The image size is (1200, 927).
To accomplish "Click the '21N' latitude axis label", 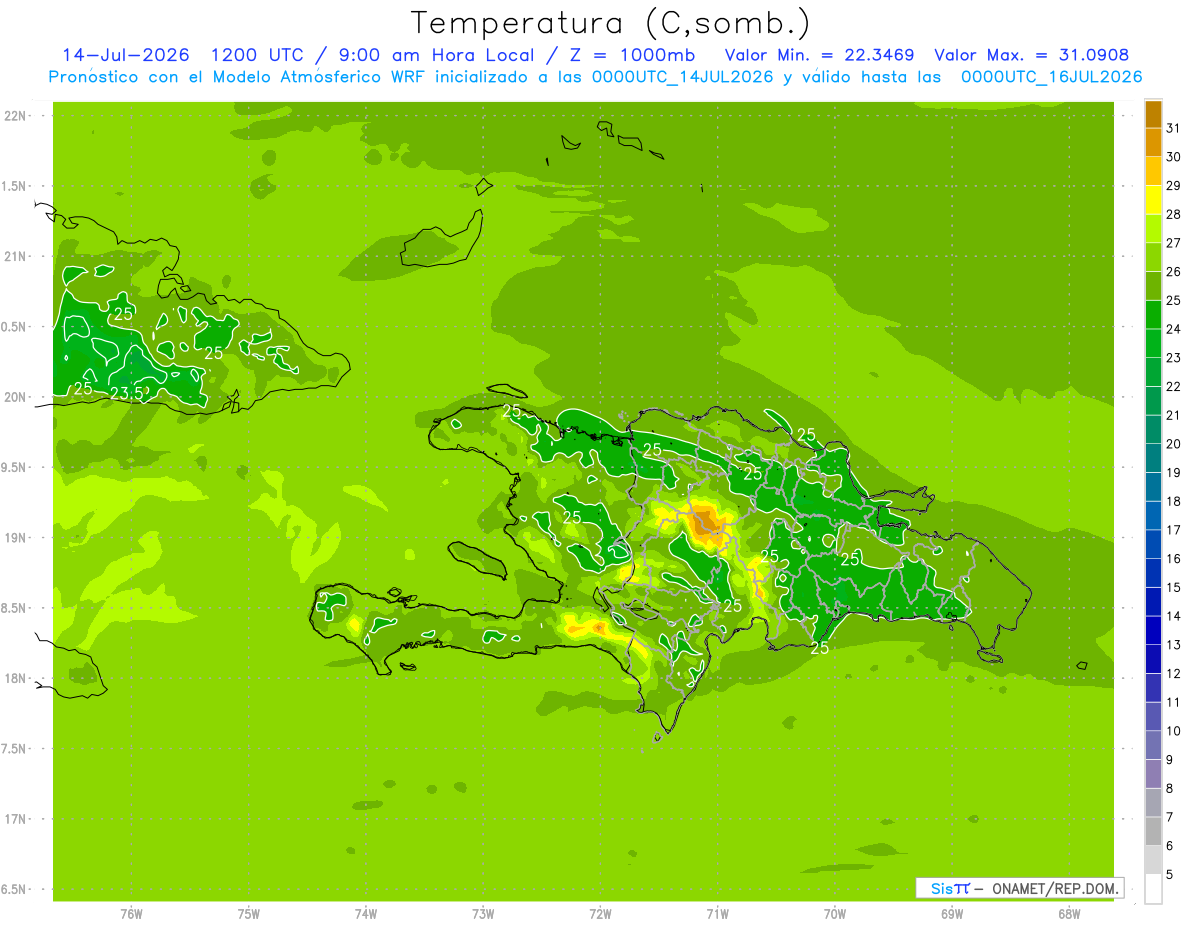I will pyautogui.click(x=16, y=256).
